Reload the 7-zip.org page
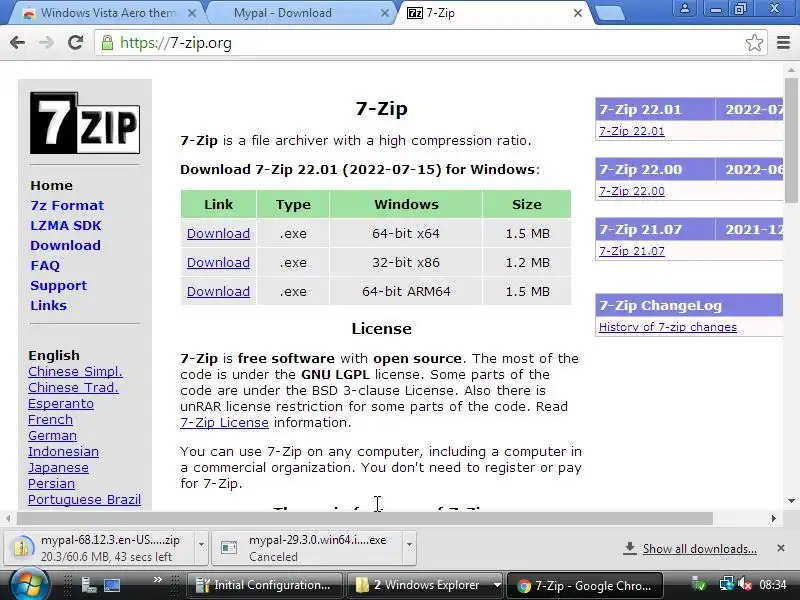 click(76, 43)
